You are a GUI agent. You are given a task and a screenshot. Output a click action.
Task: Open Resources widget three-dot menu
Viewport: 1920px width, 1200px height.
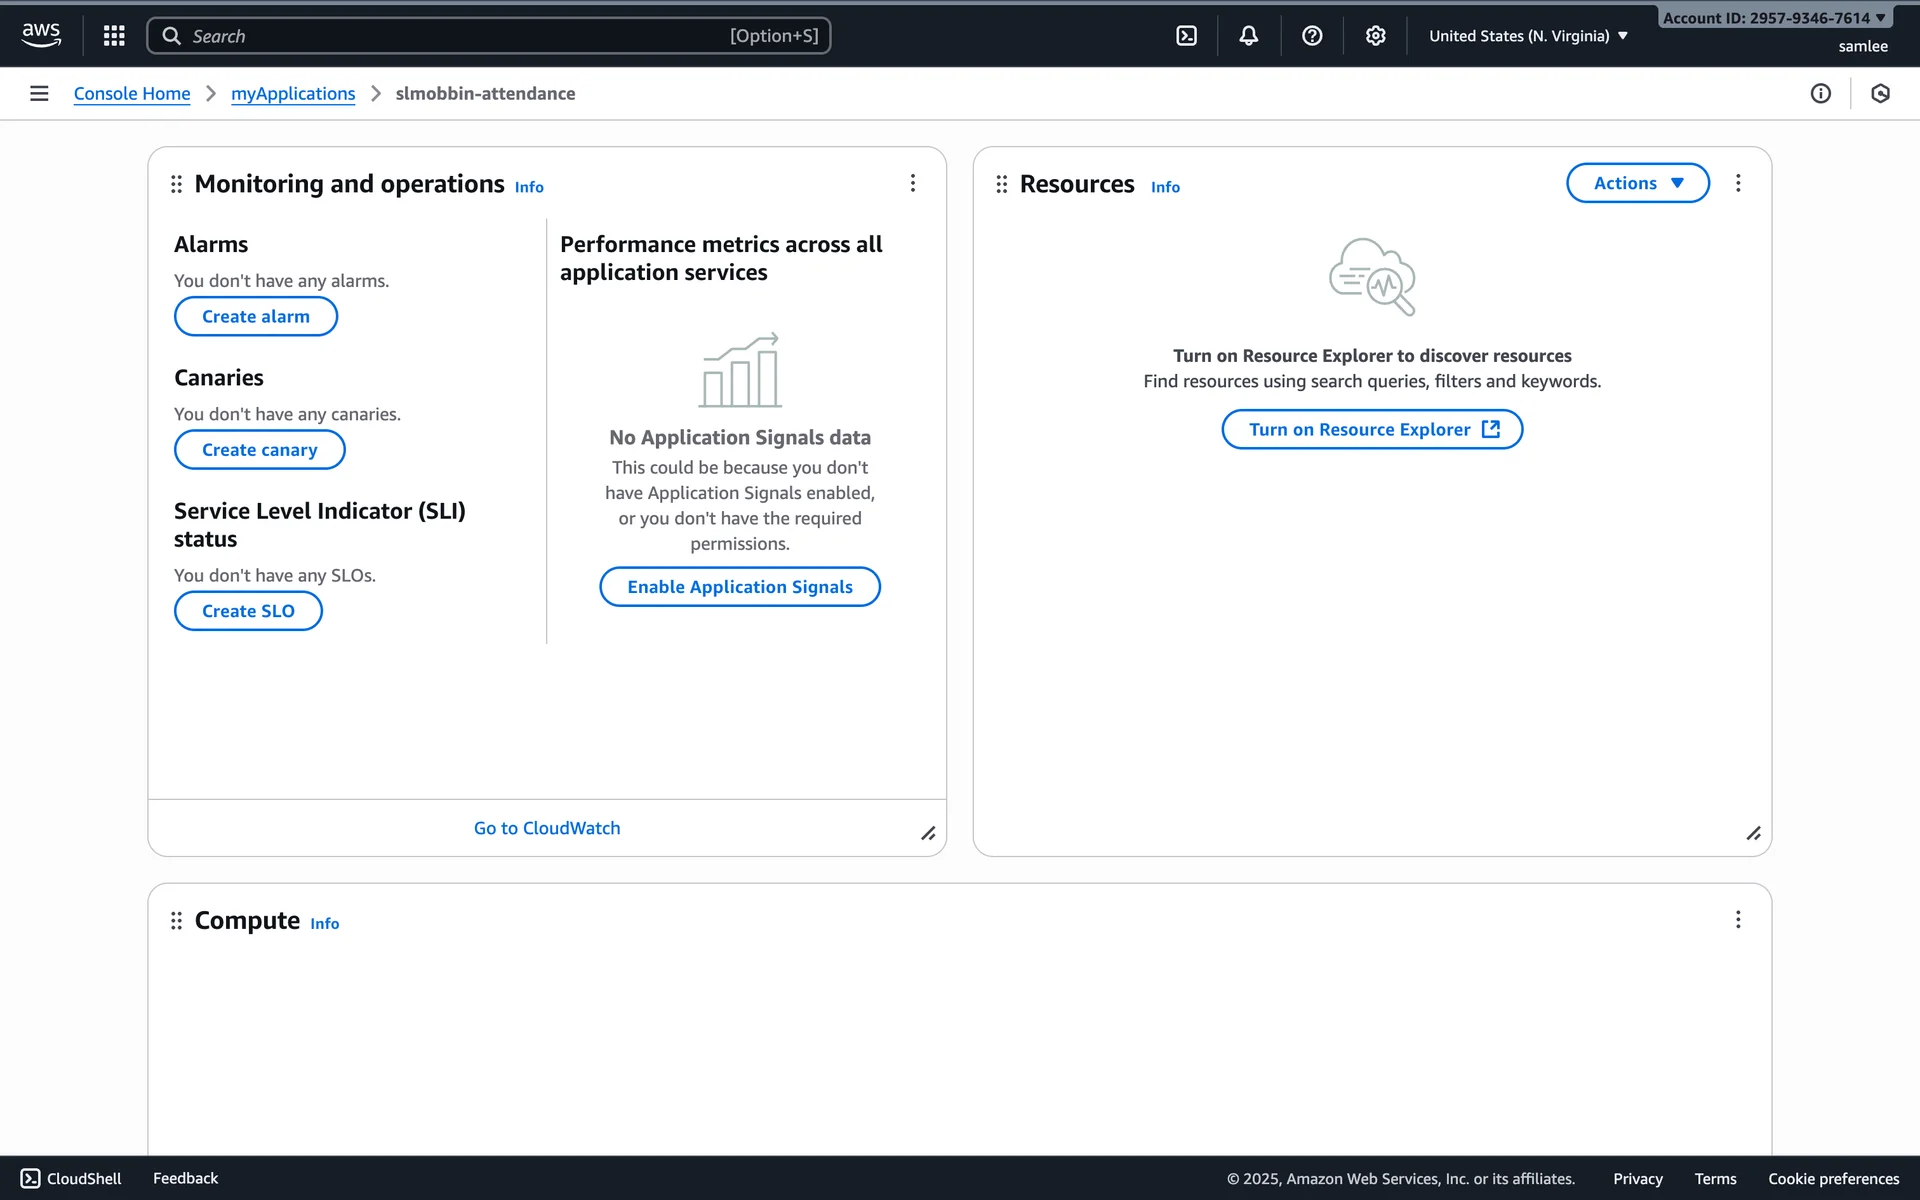[1738, 183]
